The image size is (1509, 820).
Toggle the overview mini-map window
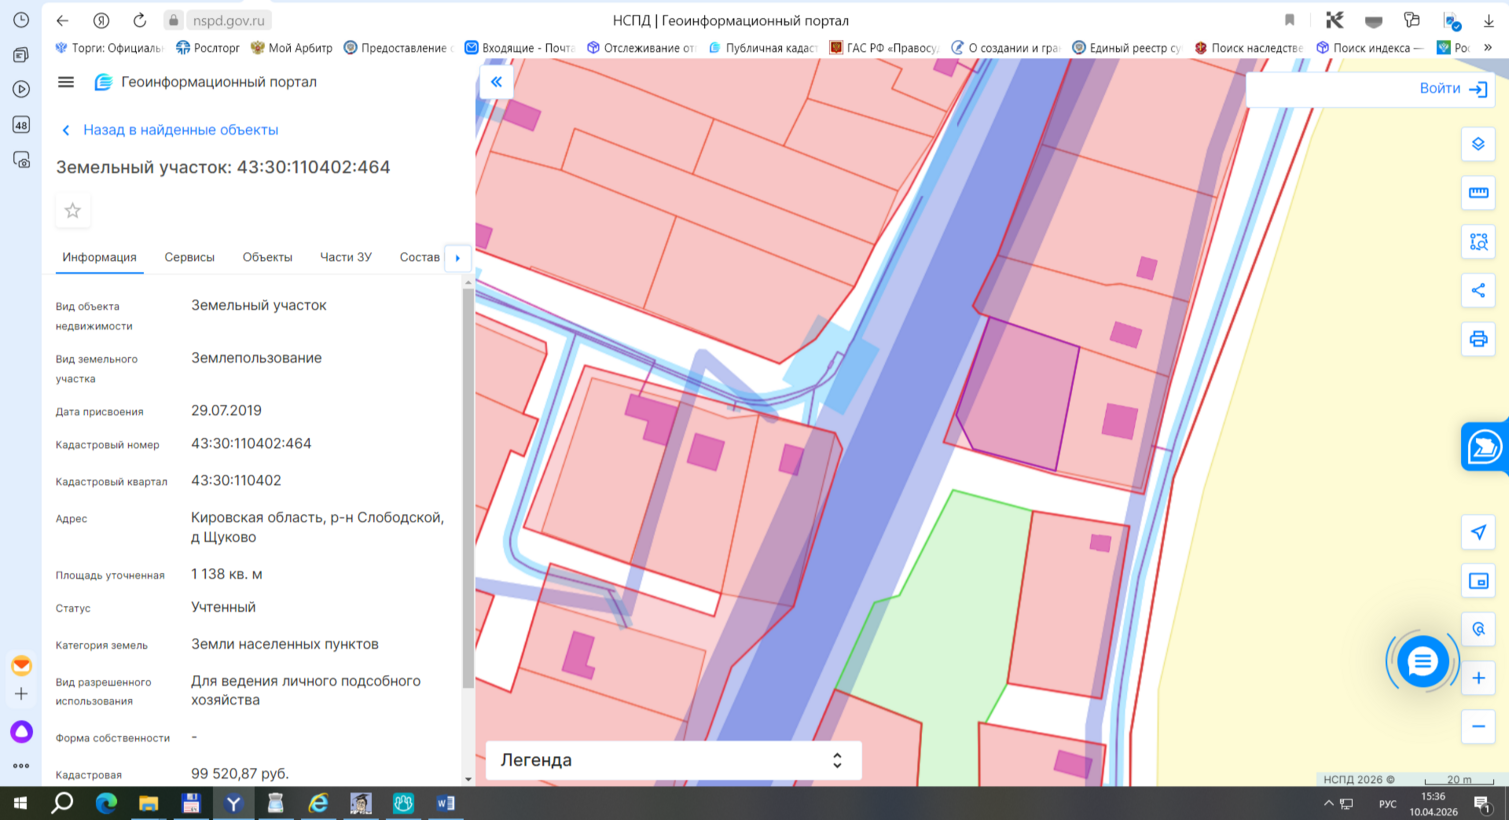[x=1478, y=581]
